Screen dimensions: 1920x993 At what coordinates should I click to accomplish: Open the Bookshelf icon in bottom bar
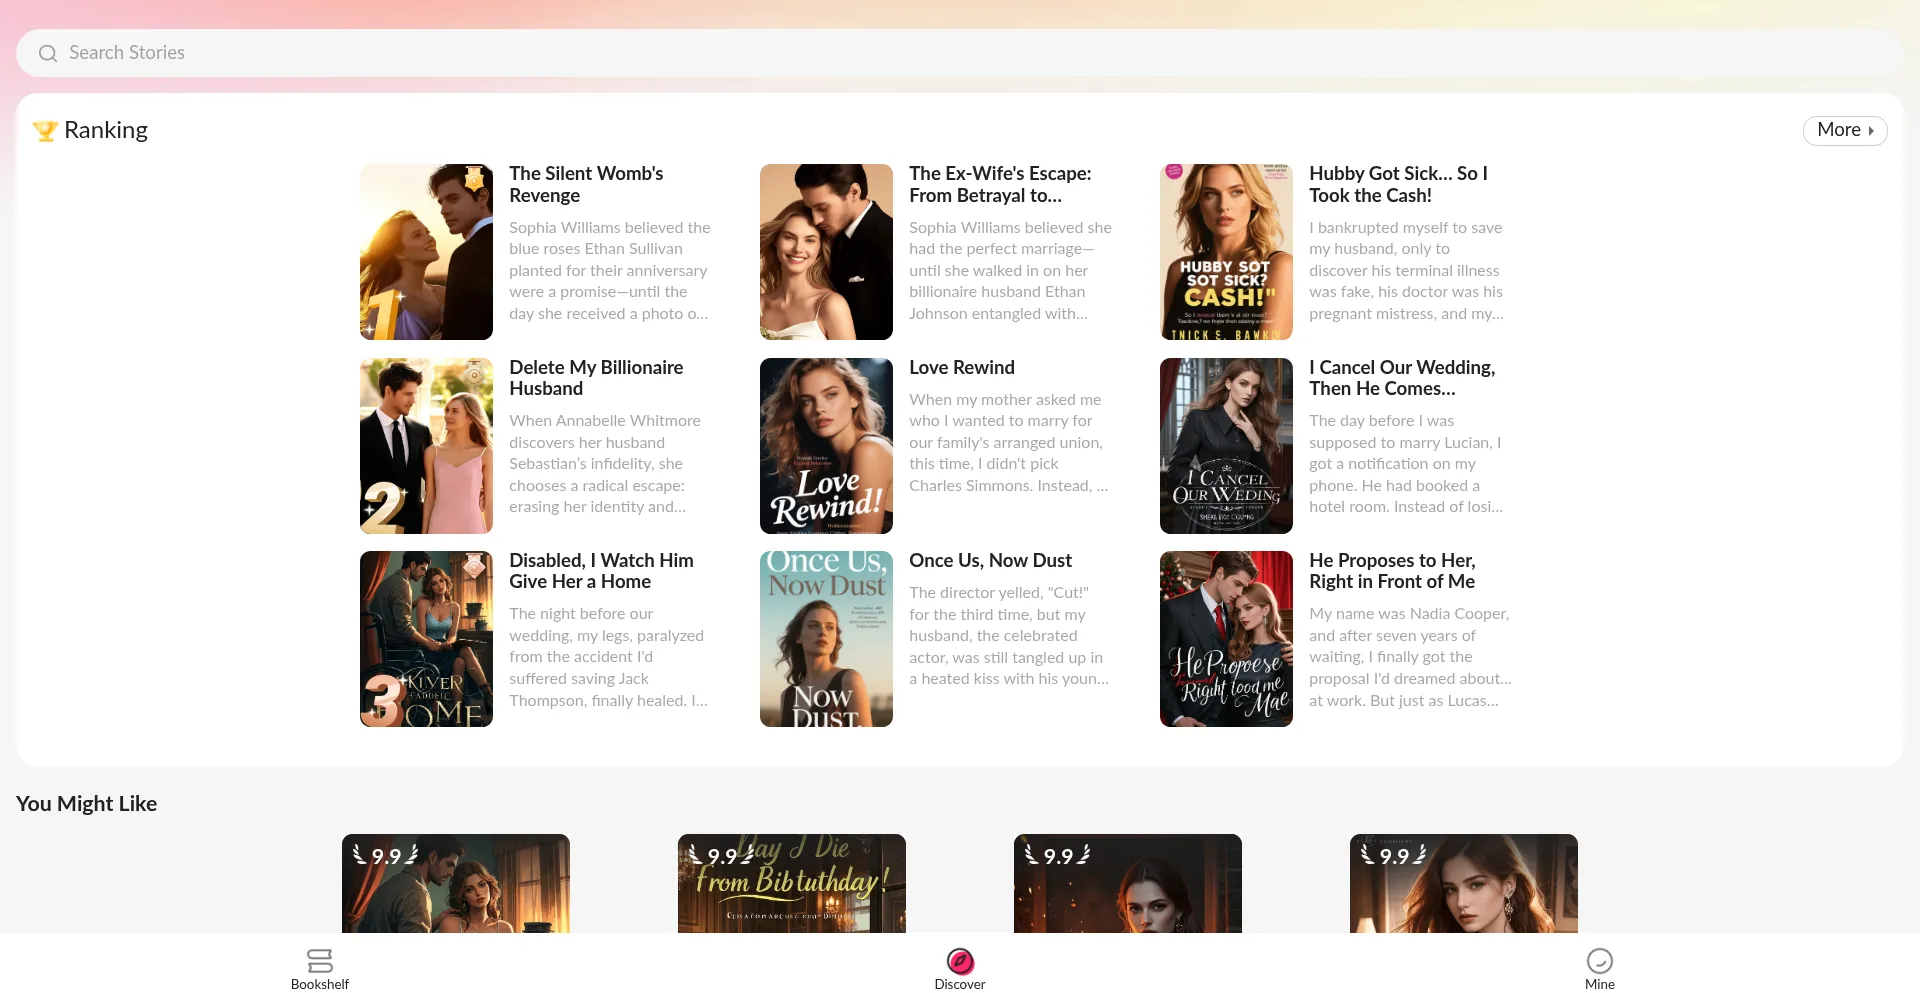[320, 961]
